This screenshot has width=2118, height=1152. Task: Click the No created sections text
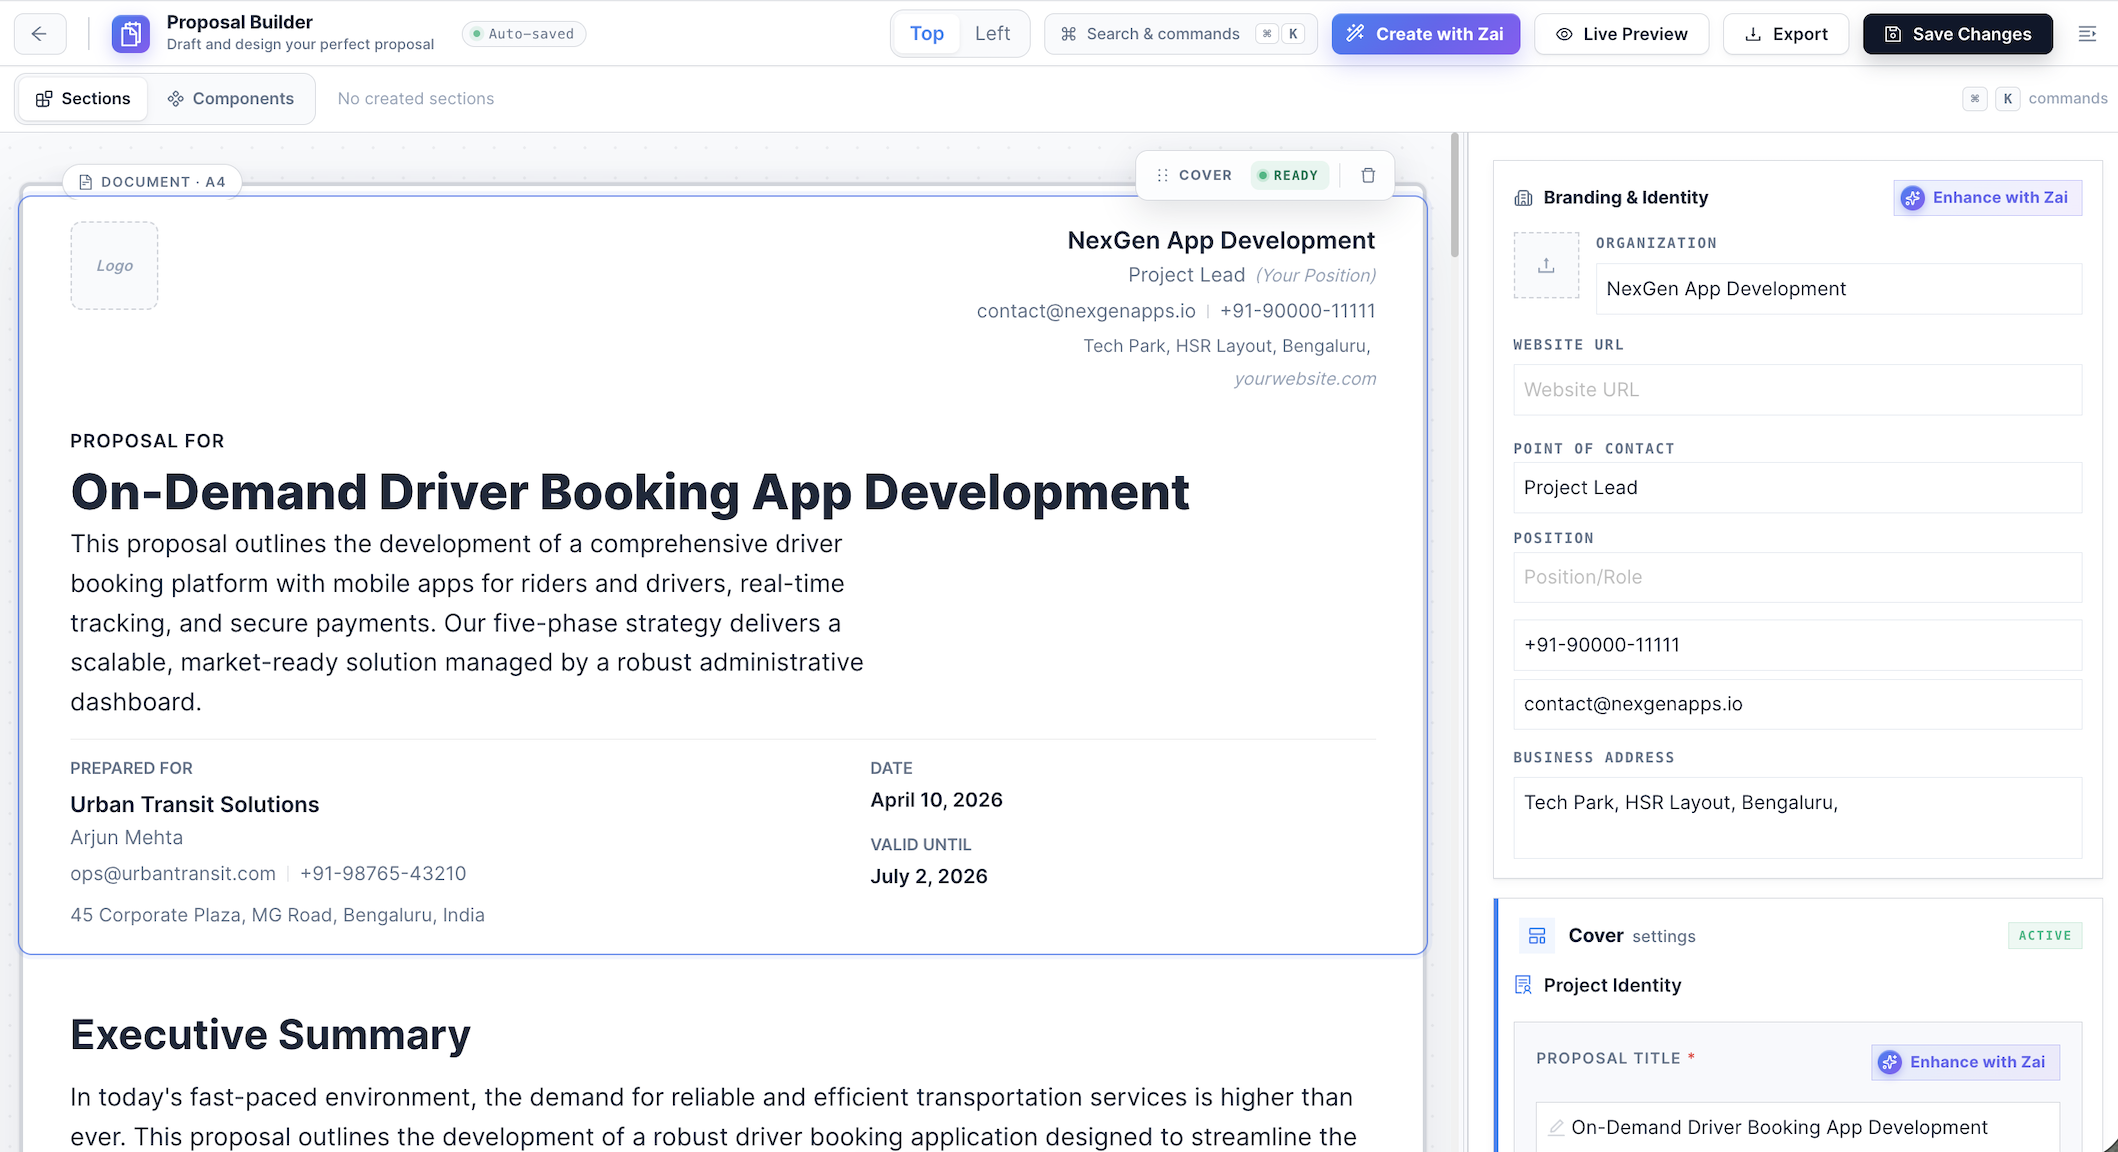pyautogui.click(x=416, y=99)
